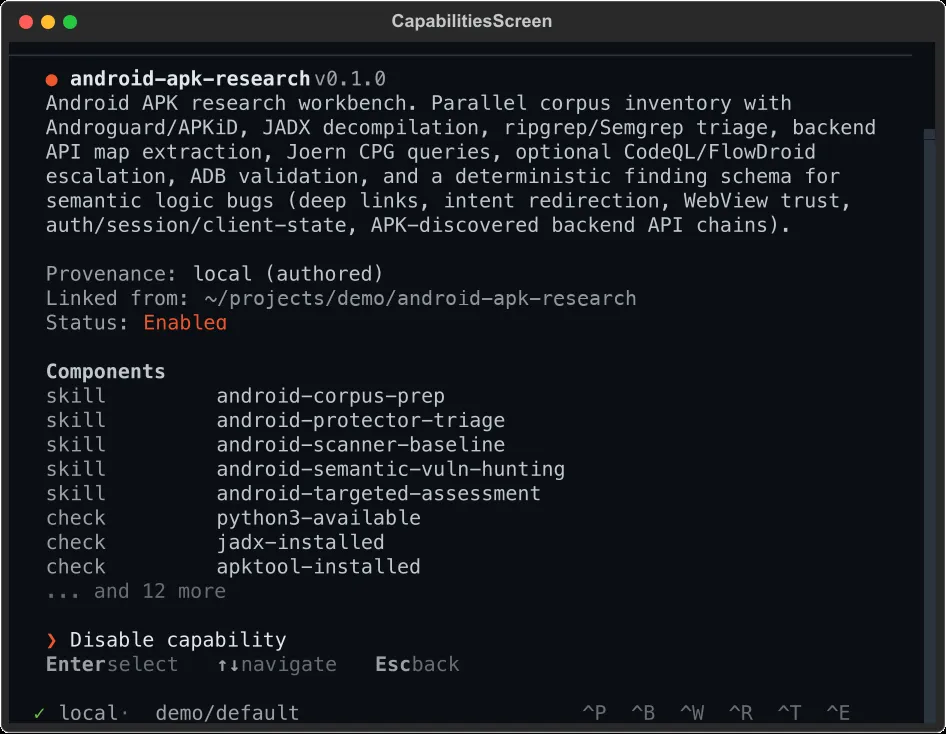Select the jadx-installed check row
Image resolution: width=946 pixels, height=734 pixels.
tap(215, 542)
